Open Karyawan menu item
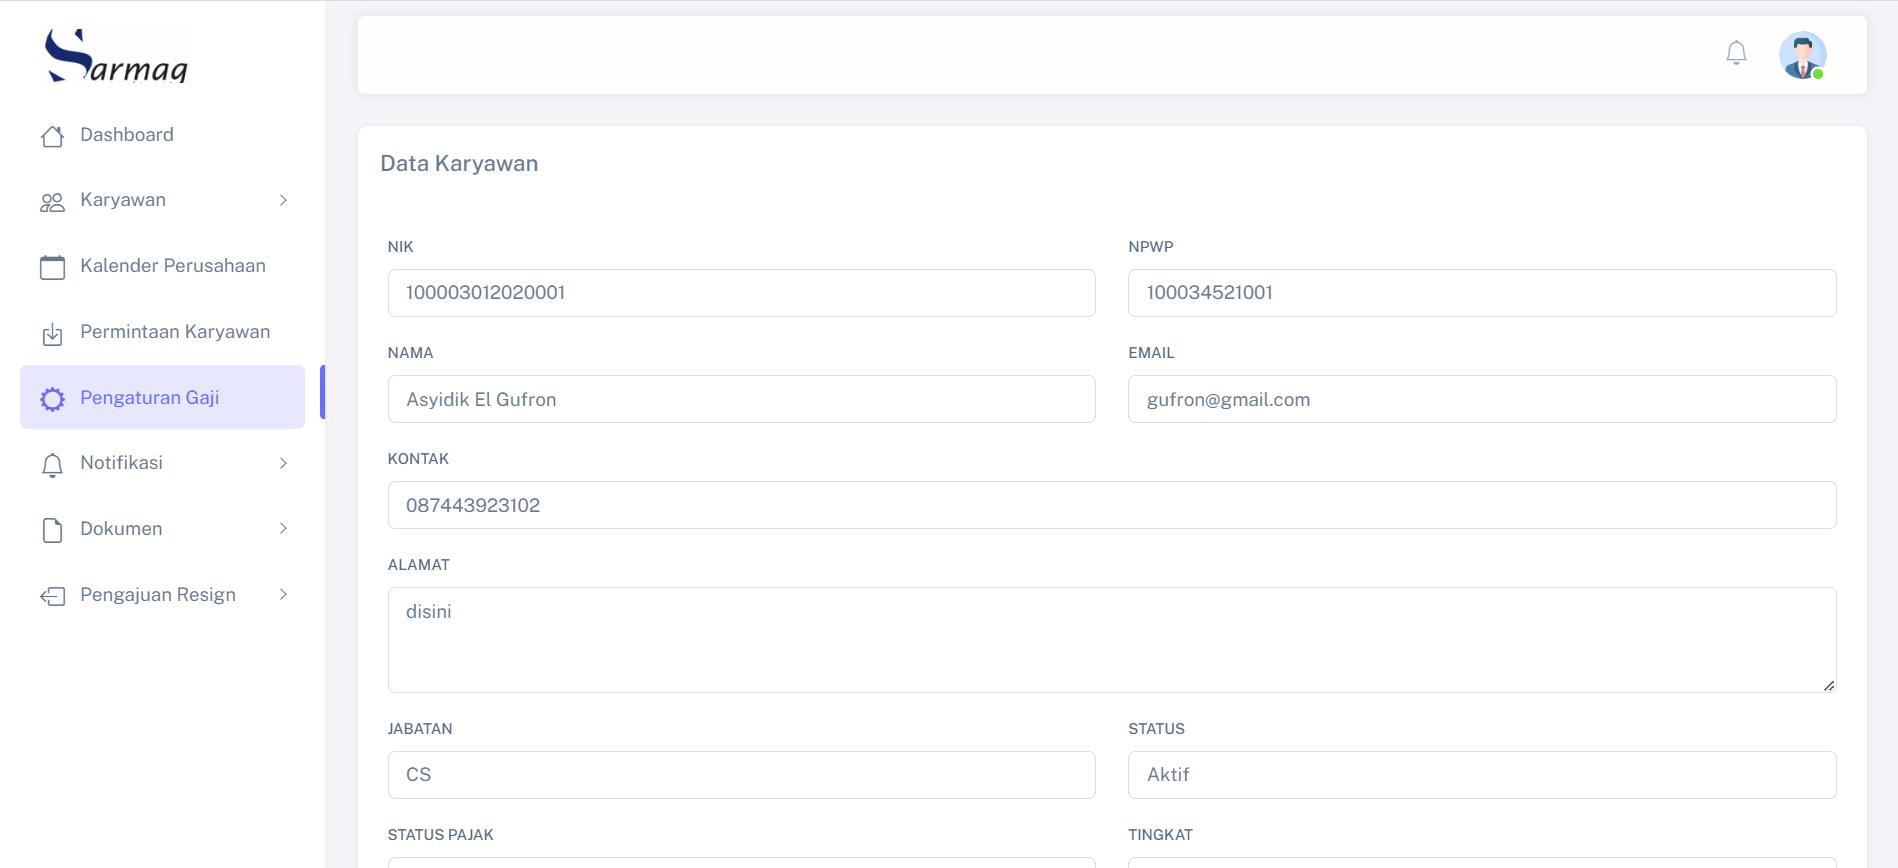This screenshot has width=1898, height=868. tap(162, 200)
